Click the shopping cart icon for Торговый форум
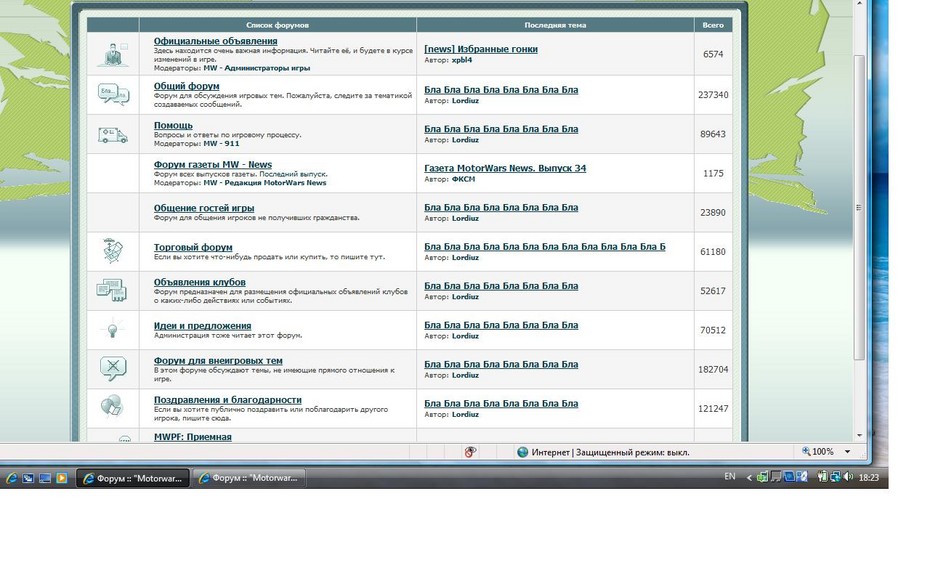The image size is (930, 581). click(x=113, y=251)
